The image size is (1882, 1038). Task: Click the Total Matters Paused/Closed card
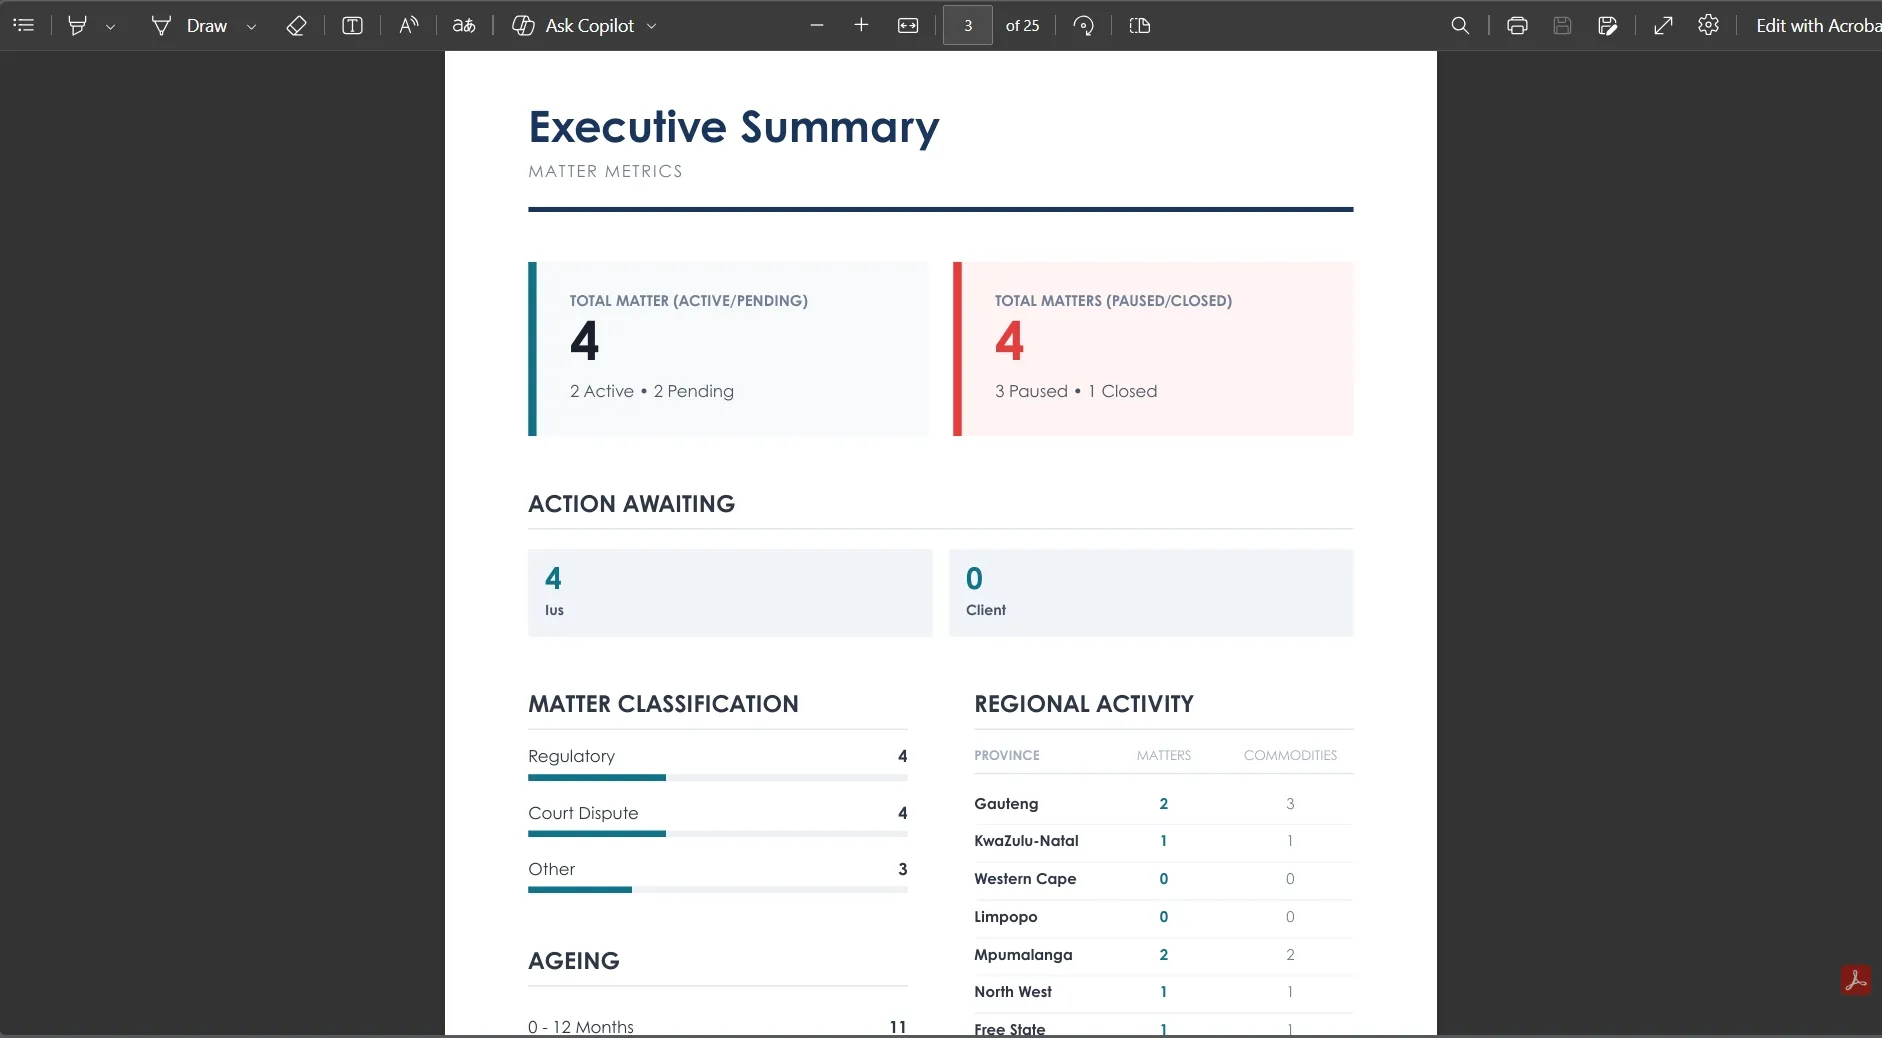(x=1153, y=349)
